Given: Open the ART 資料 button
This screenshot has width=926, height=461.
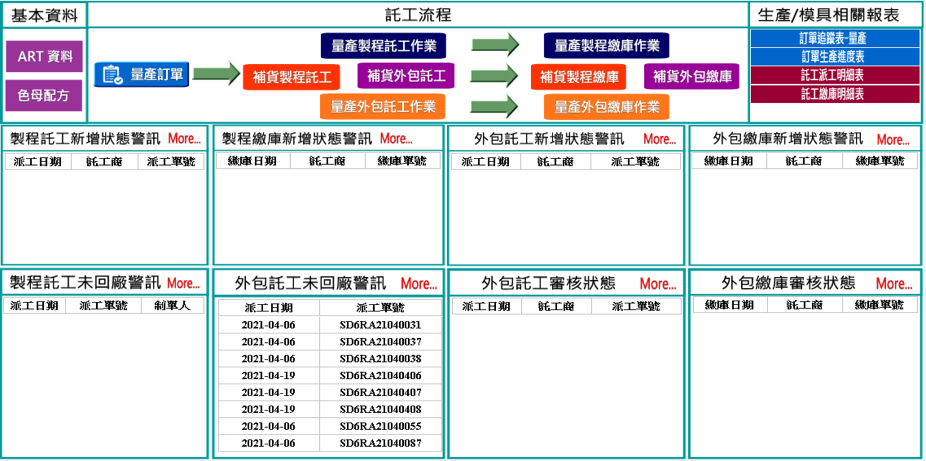Looking at the screenshot, I should coord(44,56).
